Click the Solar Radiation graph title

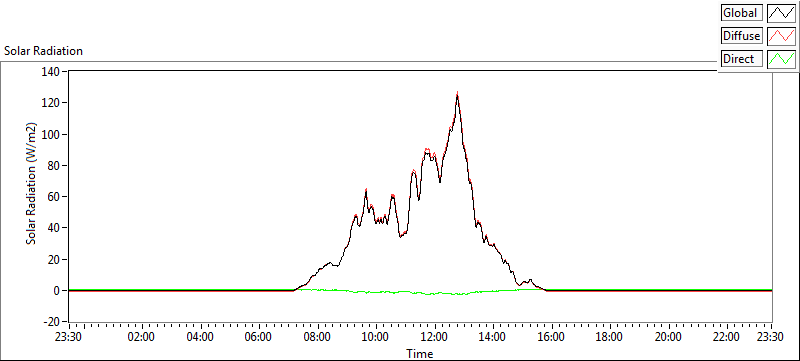(x=43, y=51)
